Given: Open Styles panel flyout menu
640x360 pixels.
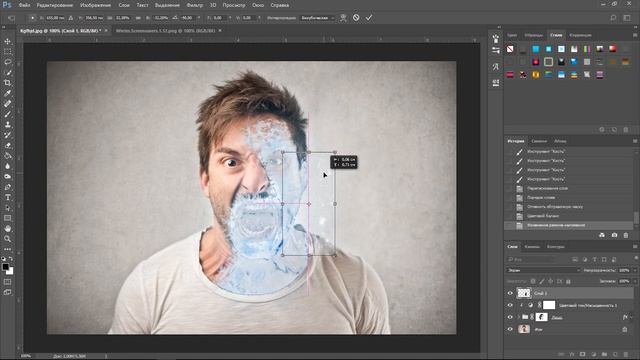Looking at the screenshot, I should click(x=635, y=35).
